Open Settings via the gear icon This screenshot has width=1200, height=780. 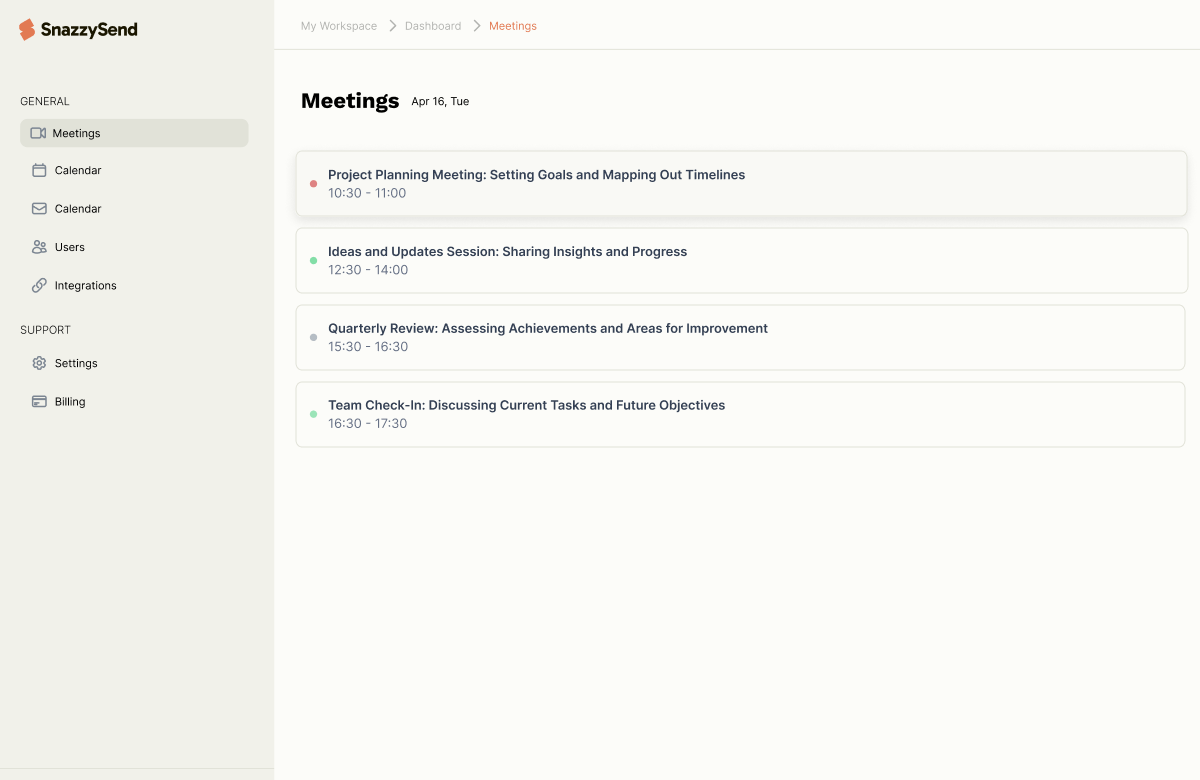coord(40,363)
